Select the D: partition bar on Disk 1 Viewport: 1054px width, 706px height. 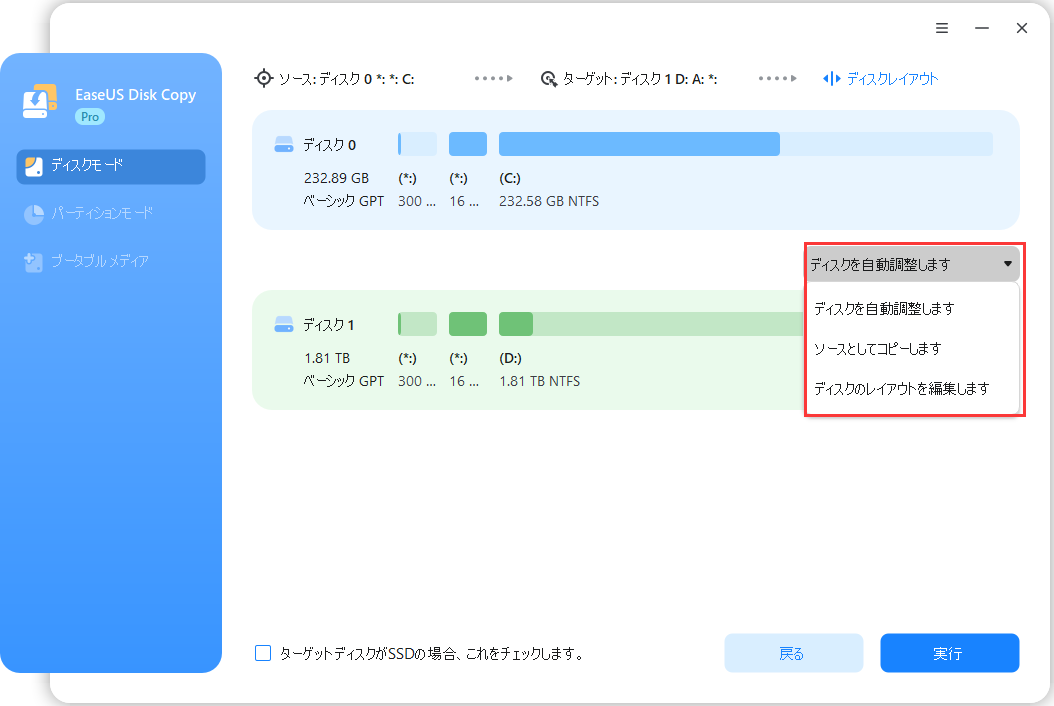(650, 324)
